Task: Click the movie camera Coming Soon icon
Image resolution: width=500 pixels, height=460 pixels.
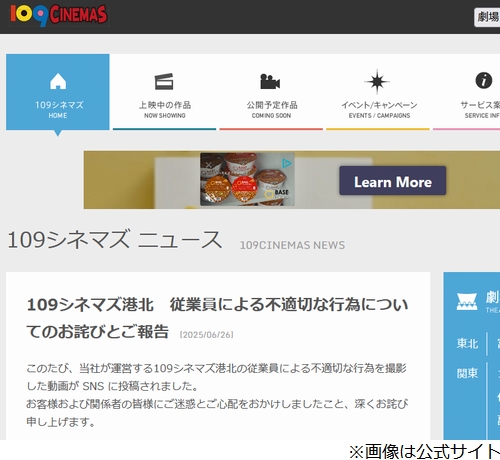Action: [270, 81]
